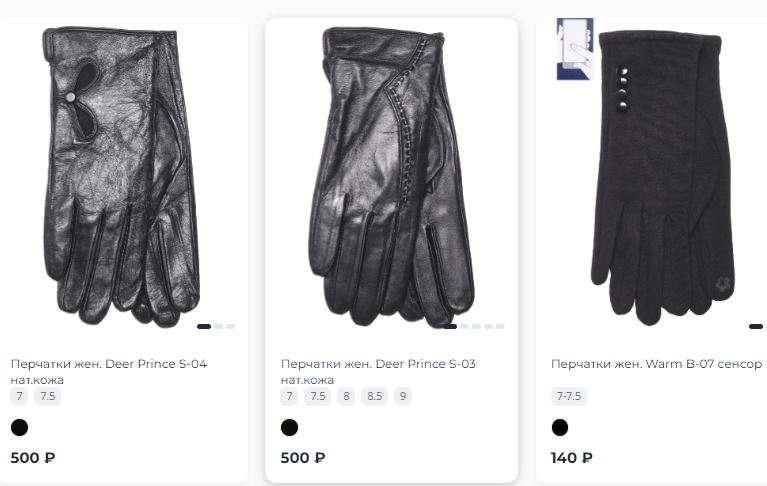The height and width of the screenshot is (486, 767).
Task: Select size 7.5 for Deer Prince S-04
Action: click(47, 396)
